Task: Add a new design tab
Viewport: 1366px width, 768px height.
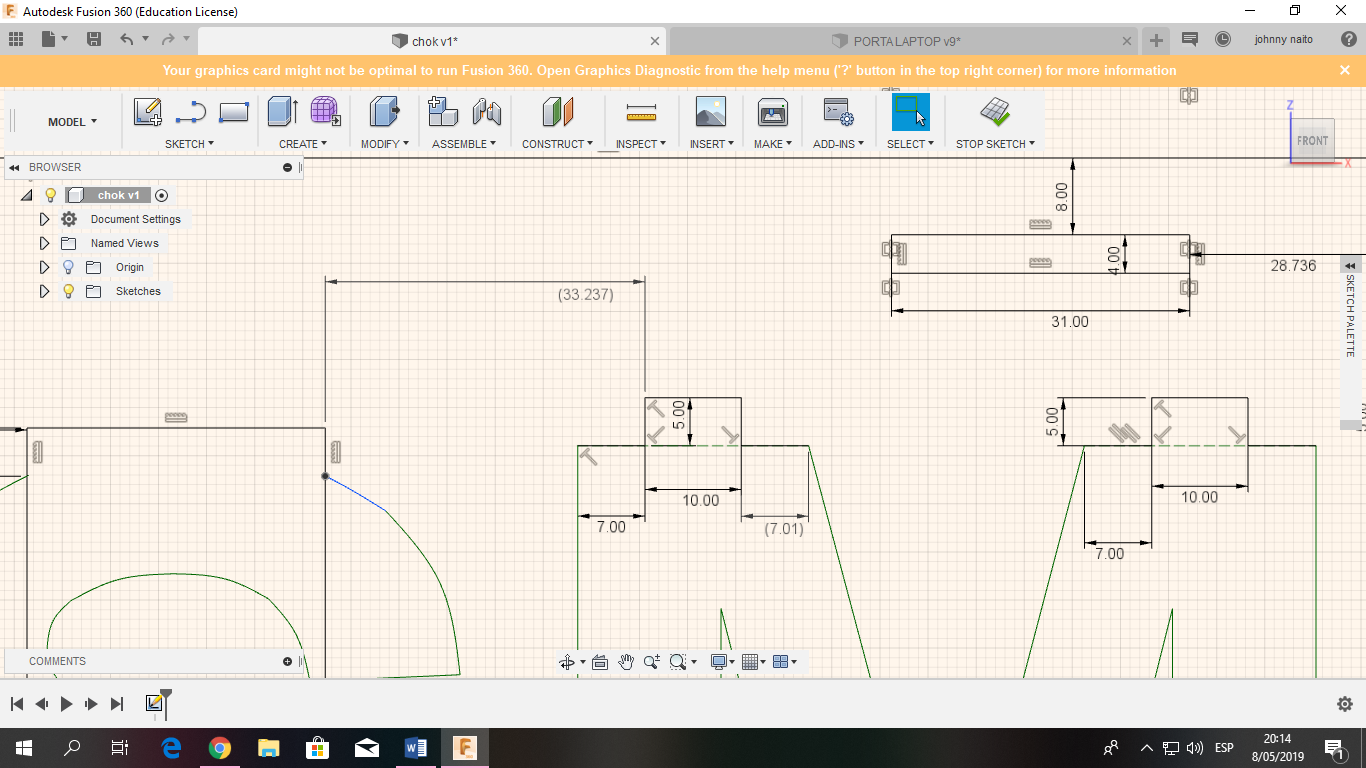Action: [1156, 40]
